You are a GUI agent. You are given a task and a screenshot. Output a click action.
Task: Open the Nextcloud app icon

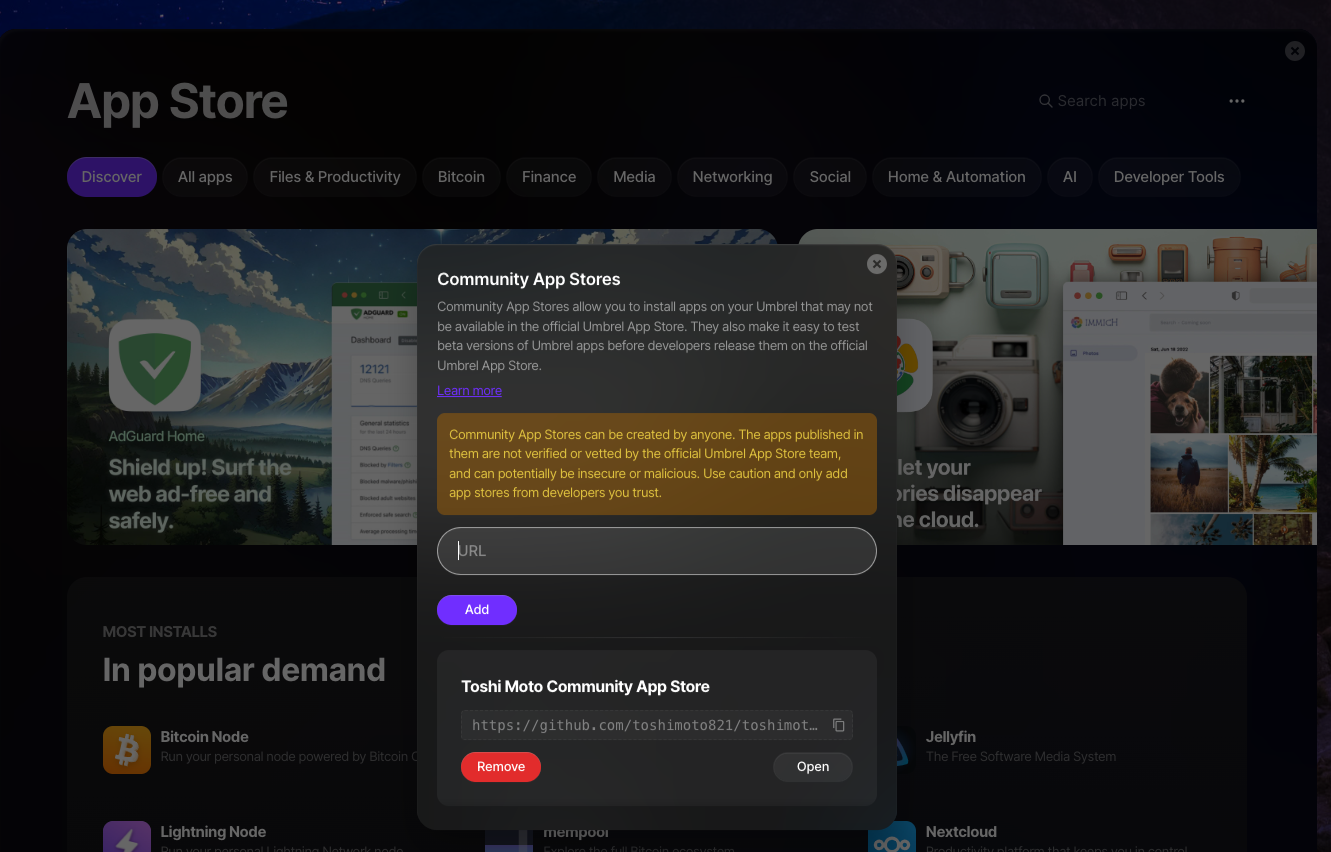pos(892,836)
